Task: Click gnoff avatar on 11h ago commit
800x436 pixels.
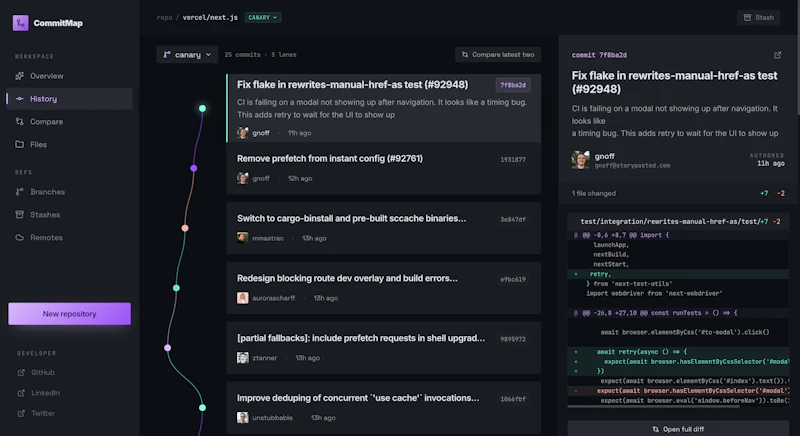Action: (243, 133)
